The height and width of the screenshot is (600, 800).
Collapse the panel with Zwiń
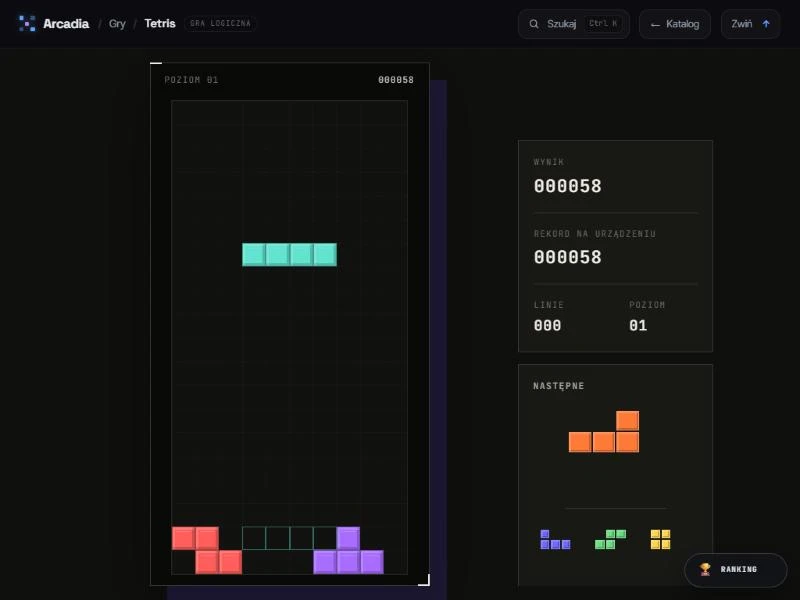click(x=750, y=24)
